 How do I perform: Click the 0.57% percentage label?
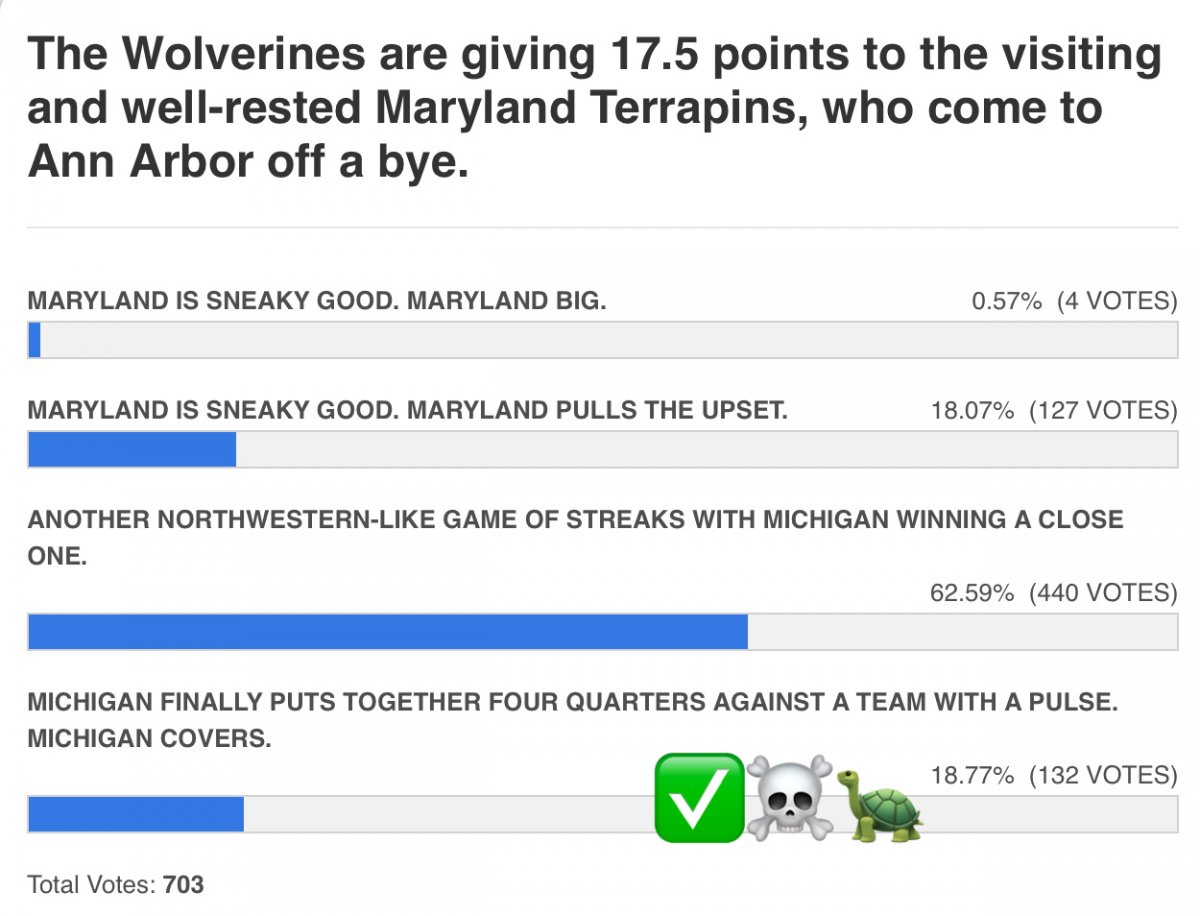pyautogui.click(x=1007, y=301)
